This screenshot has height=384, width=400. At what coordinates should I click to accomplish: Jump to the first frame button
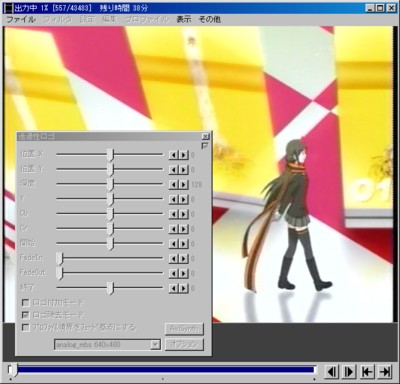point(367,371)
